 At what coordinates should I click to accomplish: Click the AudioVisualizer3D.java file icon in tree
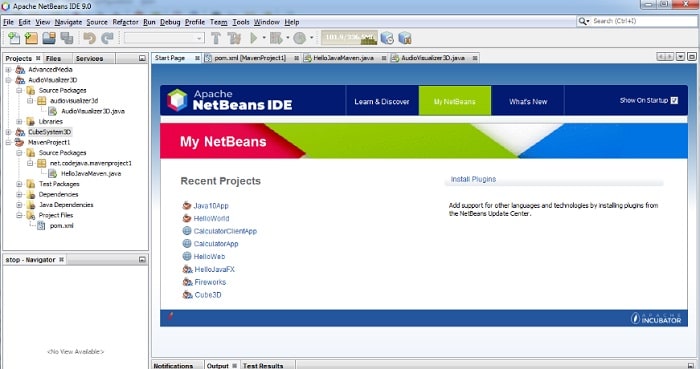[x=52, y=111]
